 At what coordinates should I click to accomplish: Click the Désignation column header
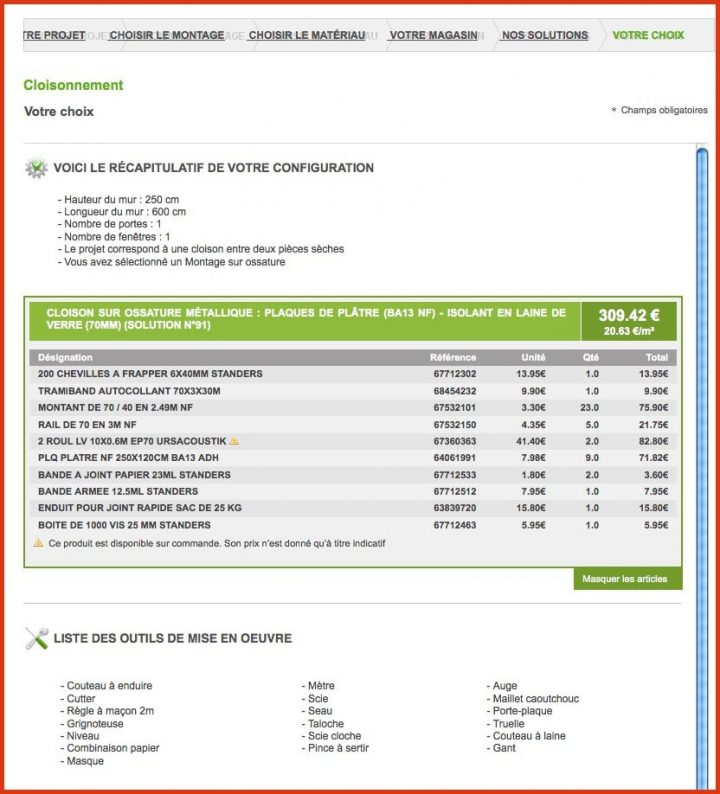(x=66, y=357)
